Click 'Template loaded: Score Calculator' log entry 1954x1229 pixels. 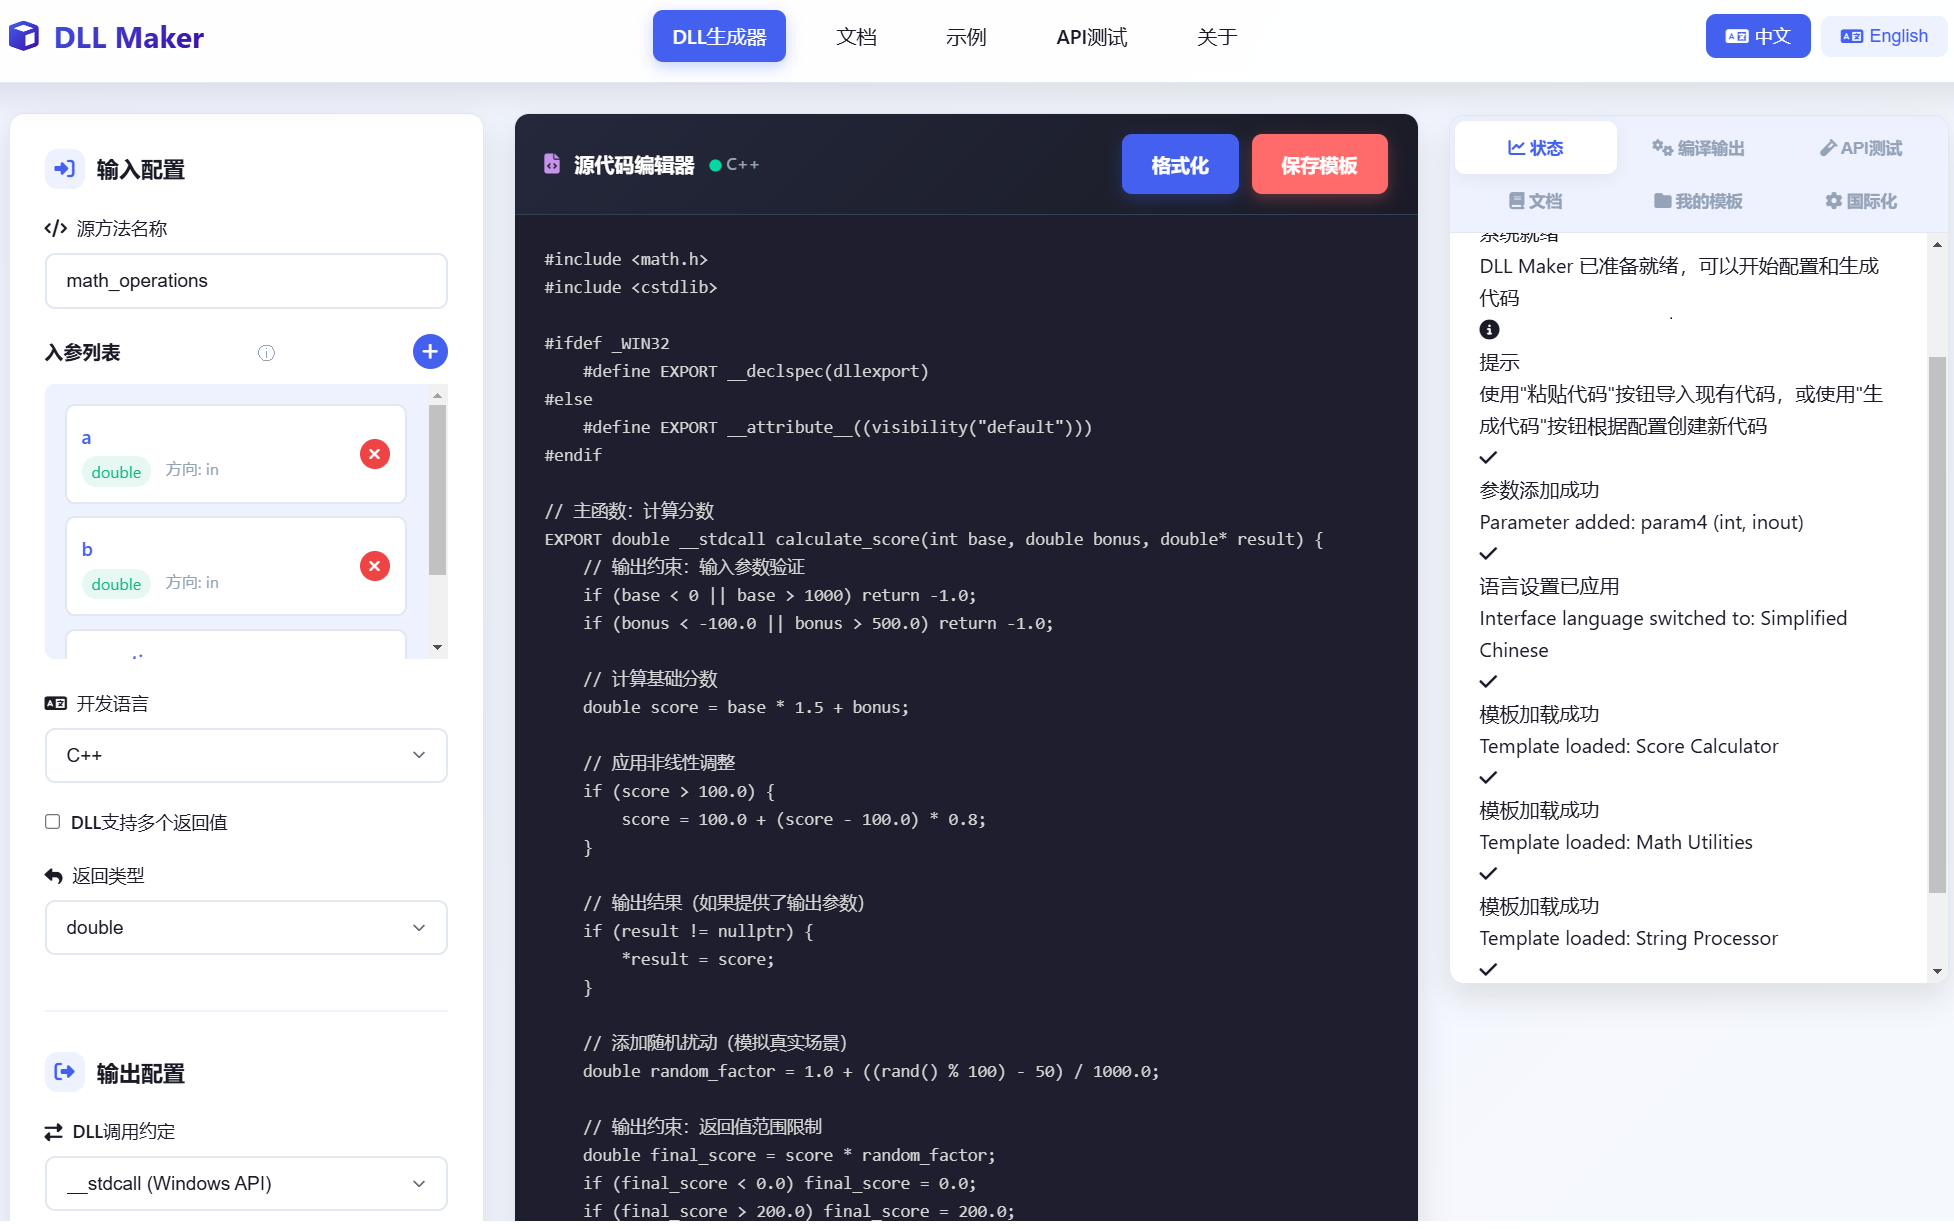(x=1629, y=746)
